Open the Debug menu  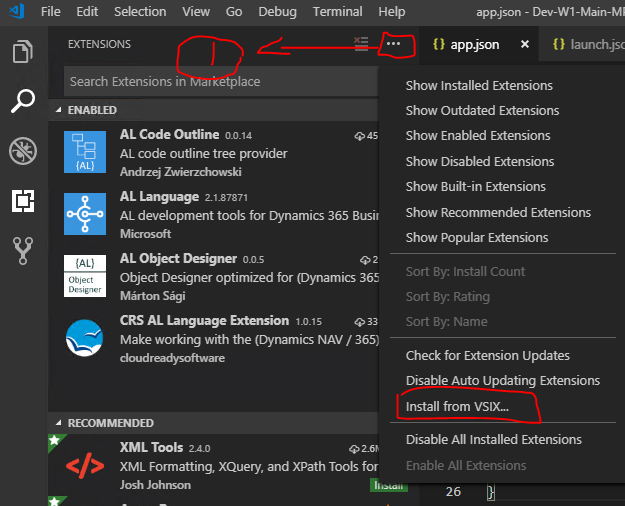pyautogui.click(x=277, y=12)
